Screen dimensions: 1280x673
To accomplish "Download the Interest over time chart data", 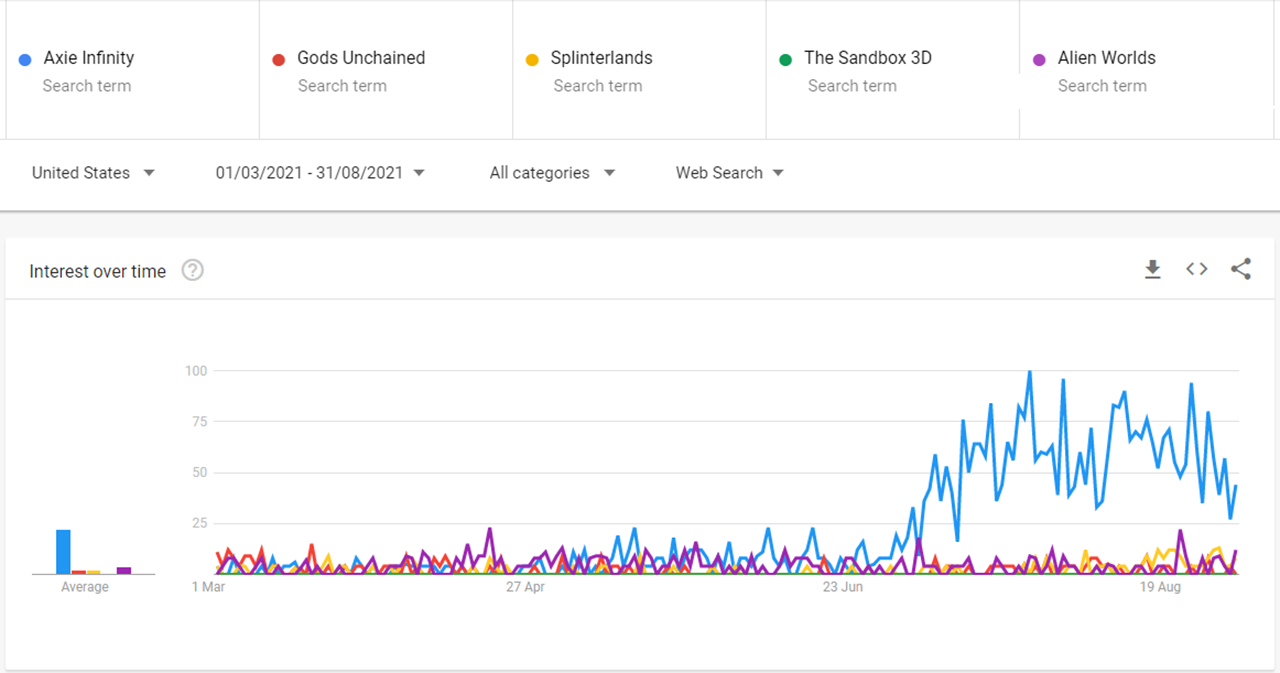I will click(x=1153, y=269).
